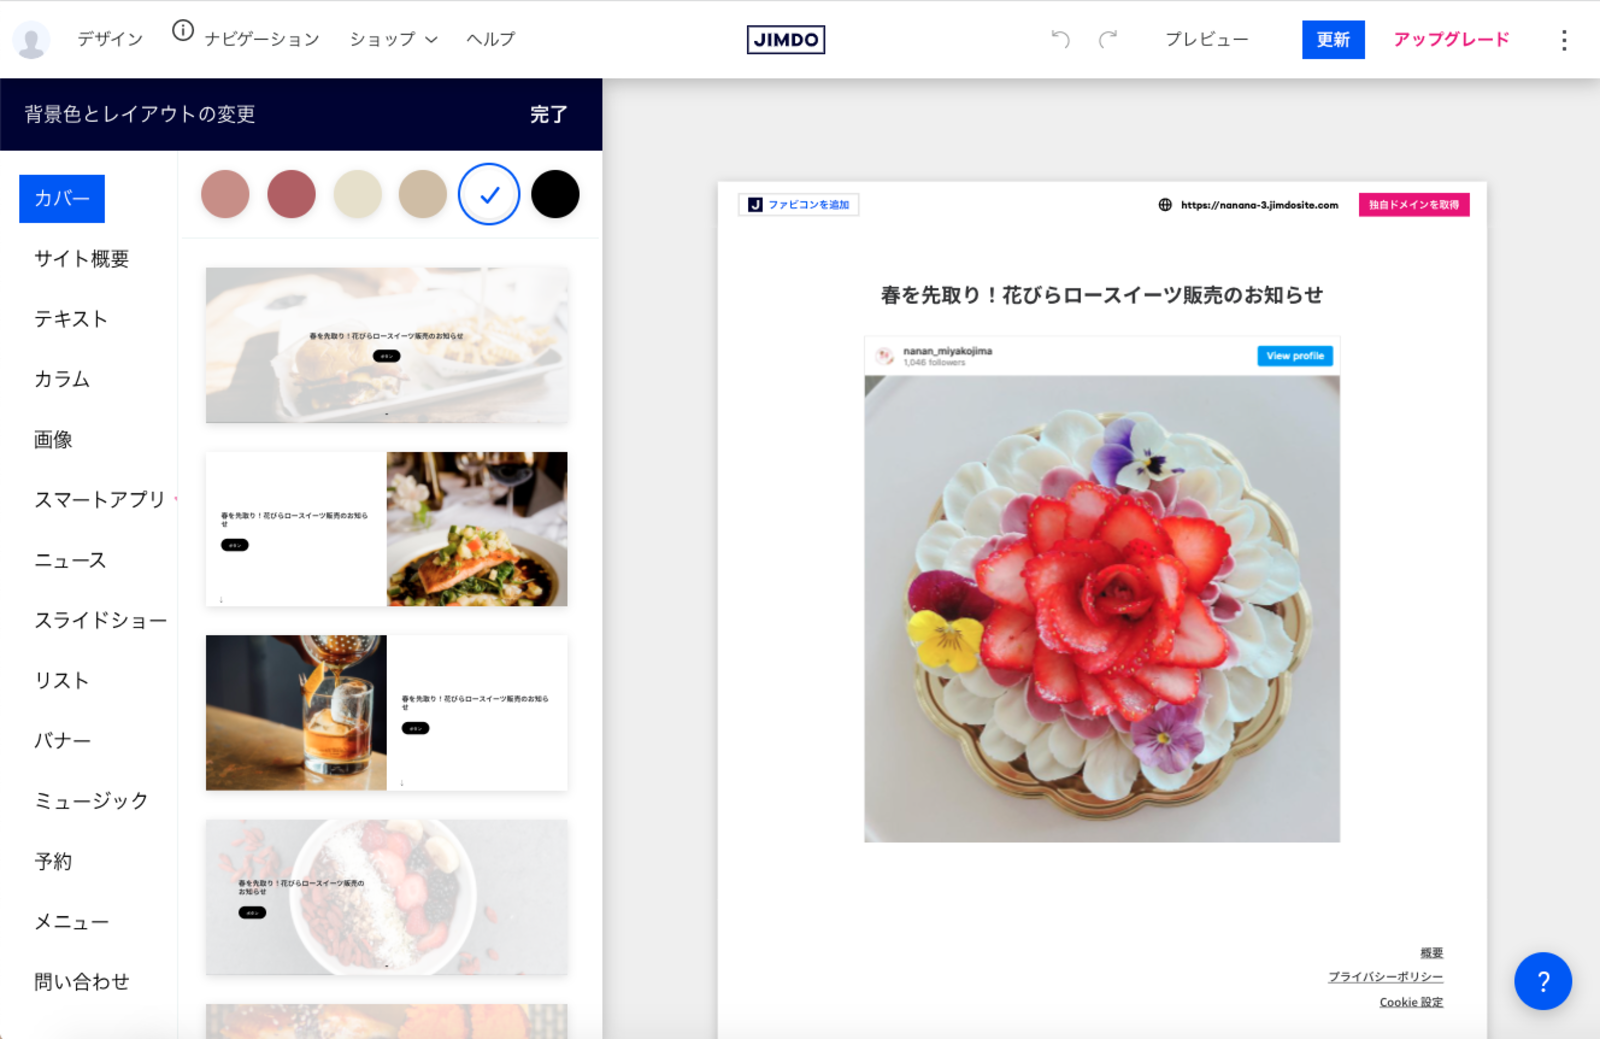The image size is (1600, 1039).
Task: Click the globe icon beside the site URL
Action: [x=1165, y=205]
